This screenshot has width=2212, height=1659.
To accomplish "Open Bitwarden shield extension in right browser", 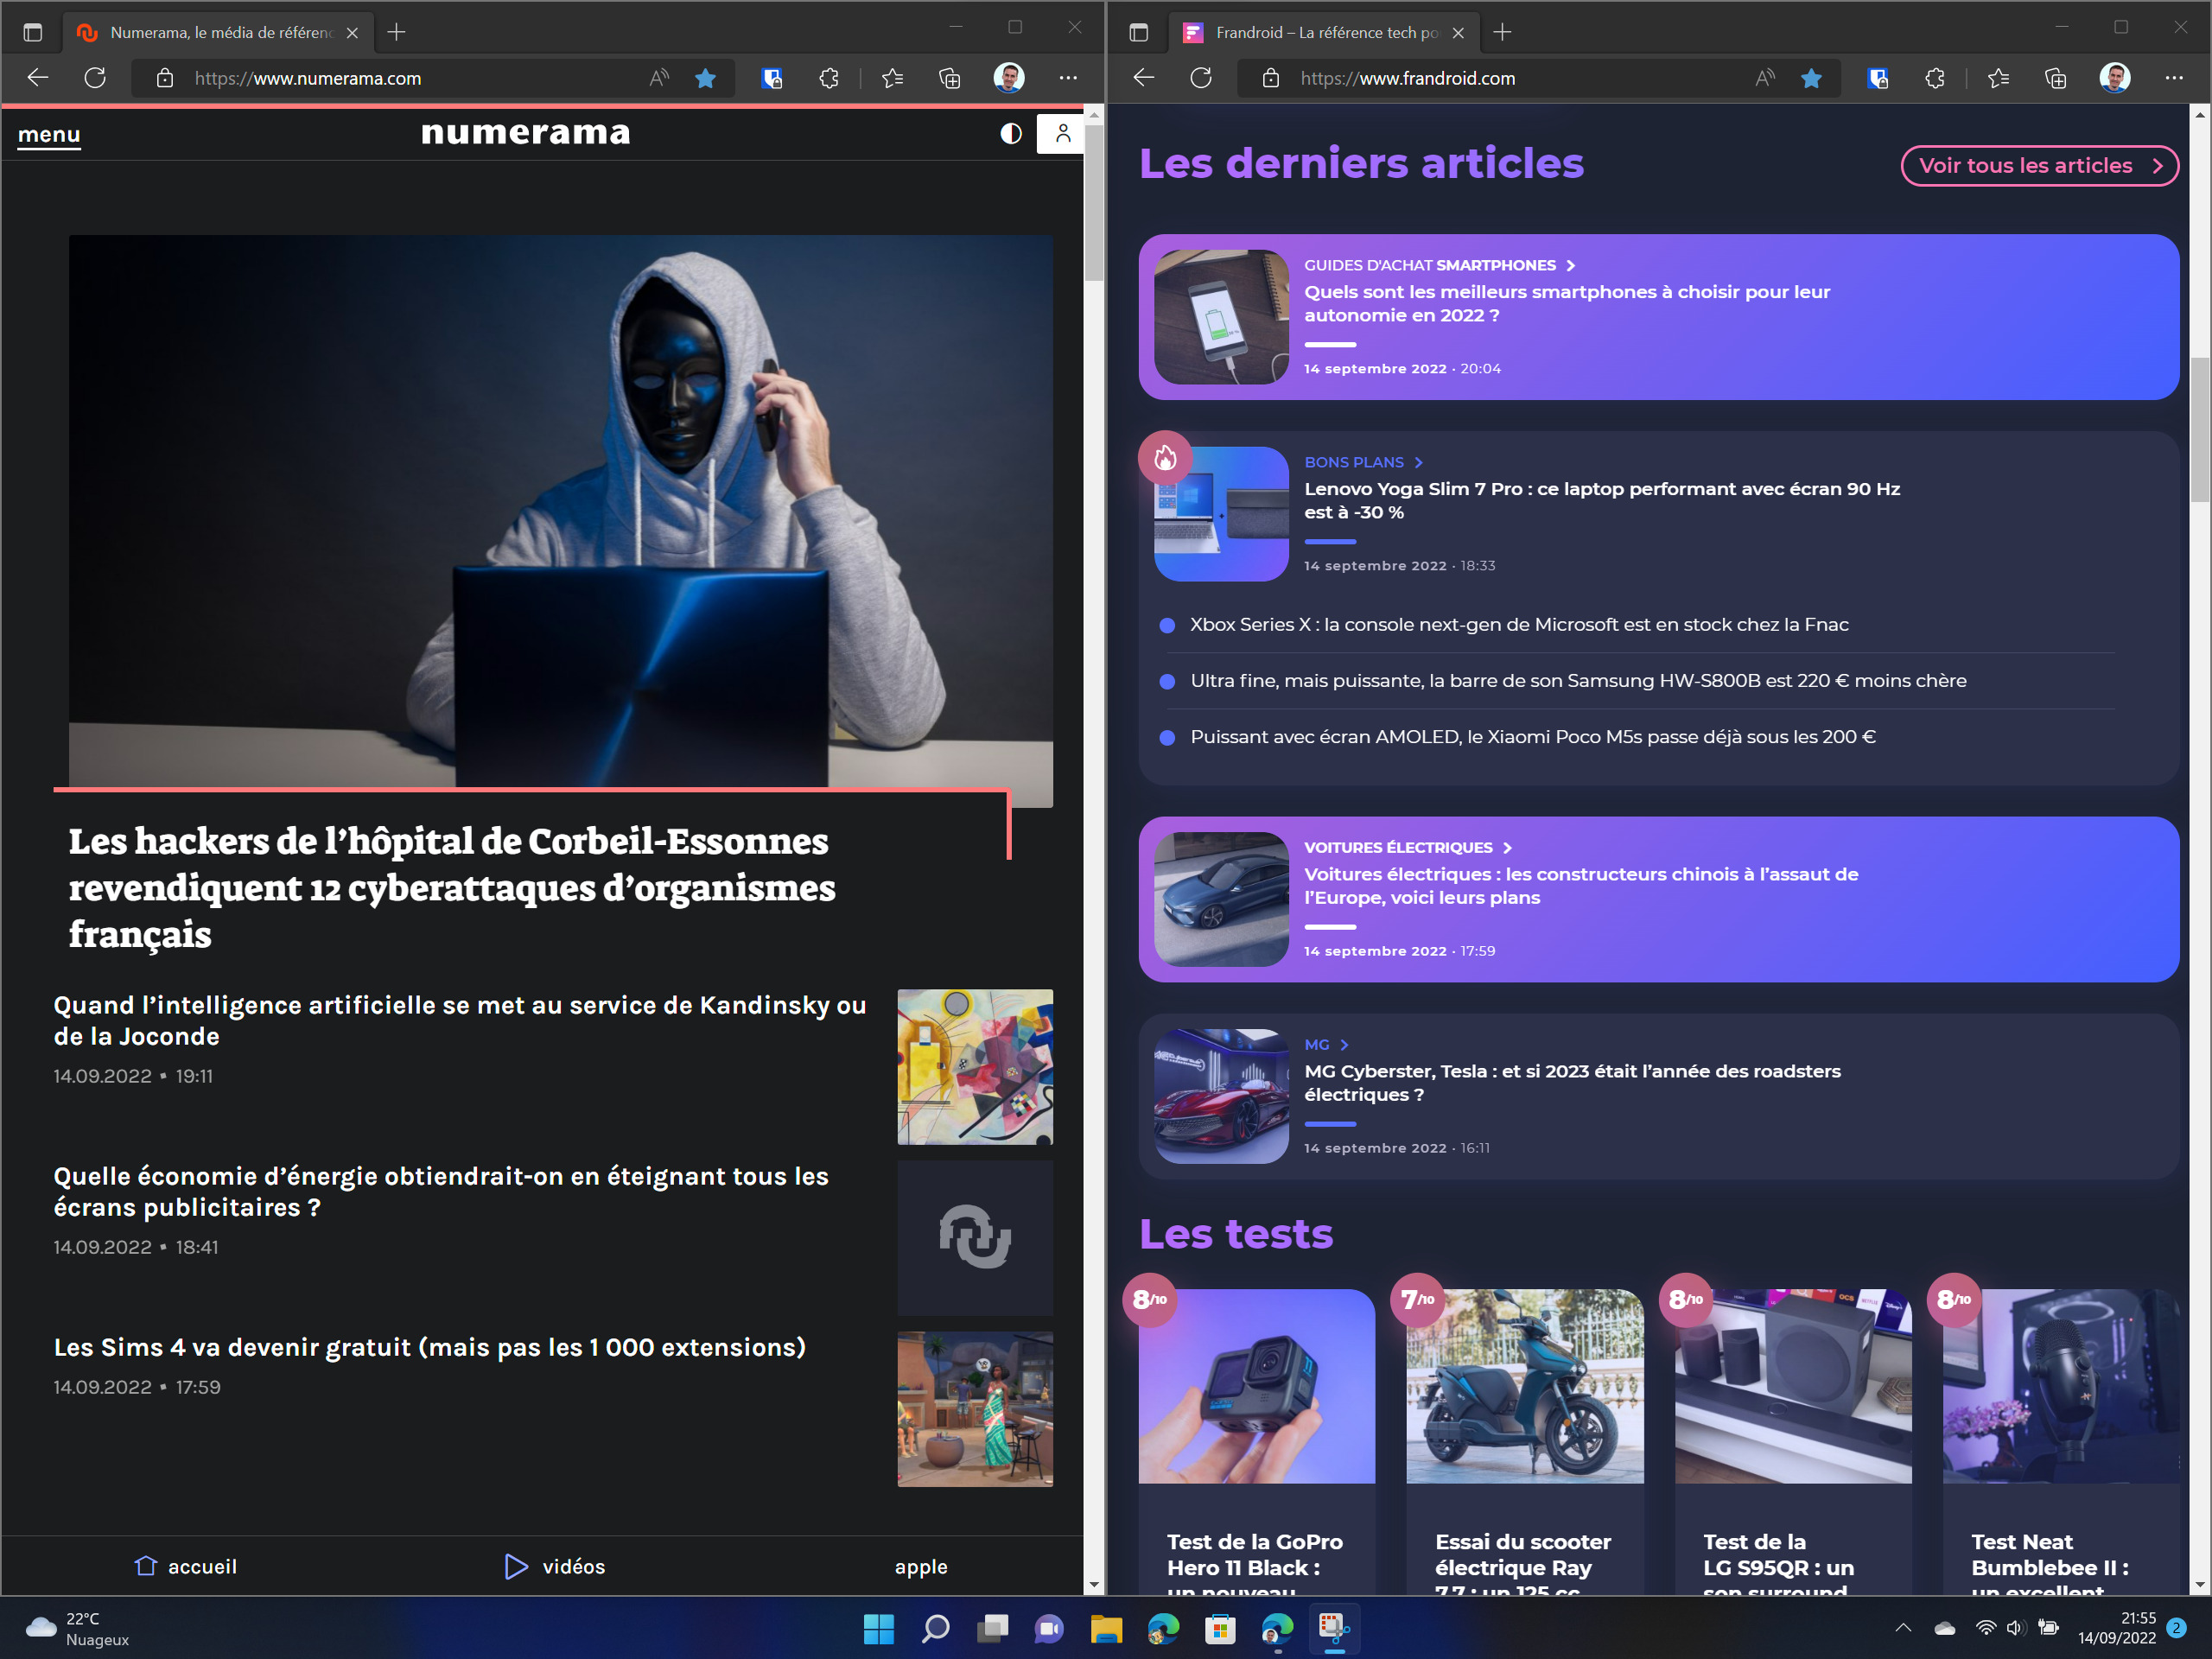I will 1877,78.
